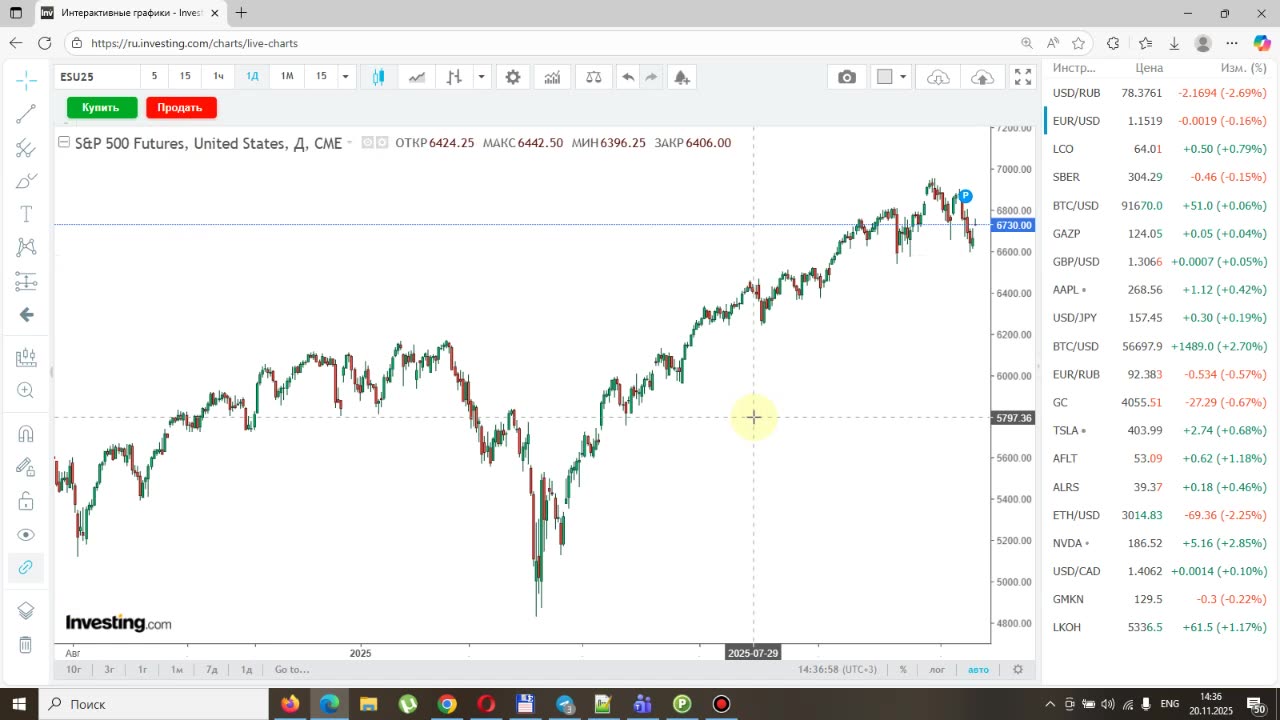Open the Windows Start menu
Image resolution: width=1280 pixels, height=720 pixels.
(x=19, y=704)
